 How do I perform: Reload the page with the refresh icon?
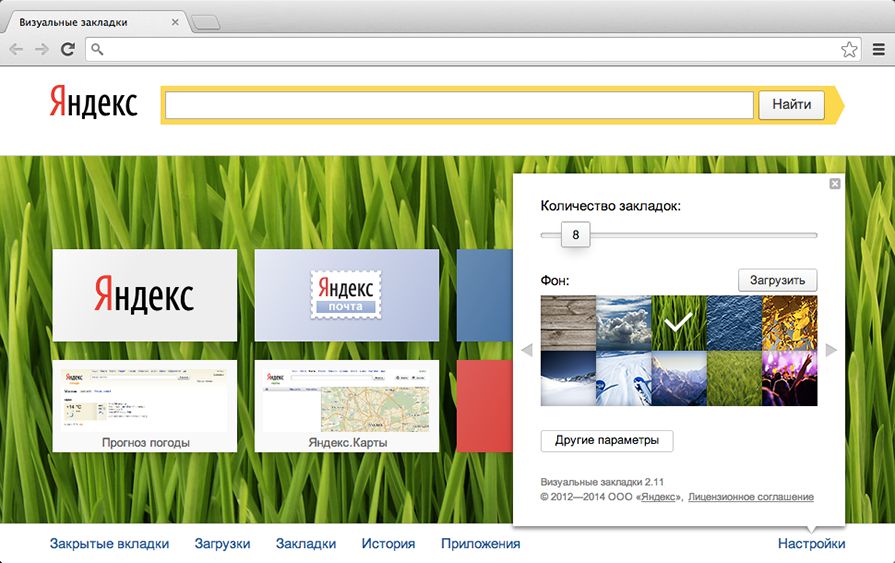coord(68,50)
